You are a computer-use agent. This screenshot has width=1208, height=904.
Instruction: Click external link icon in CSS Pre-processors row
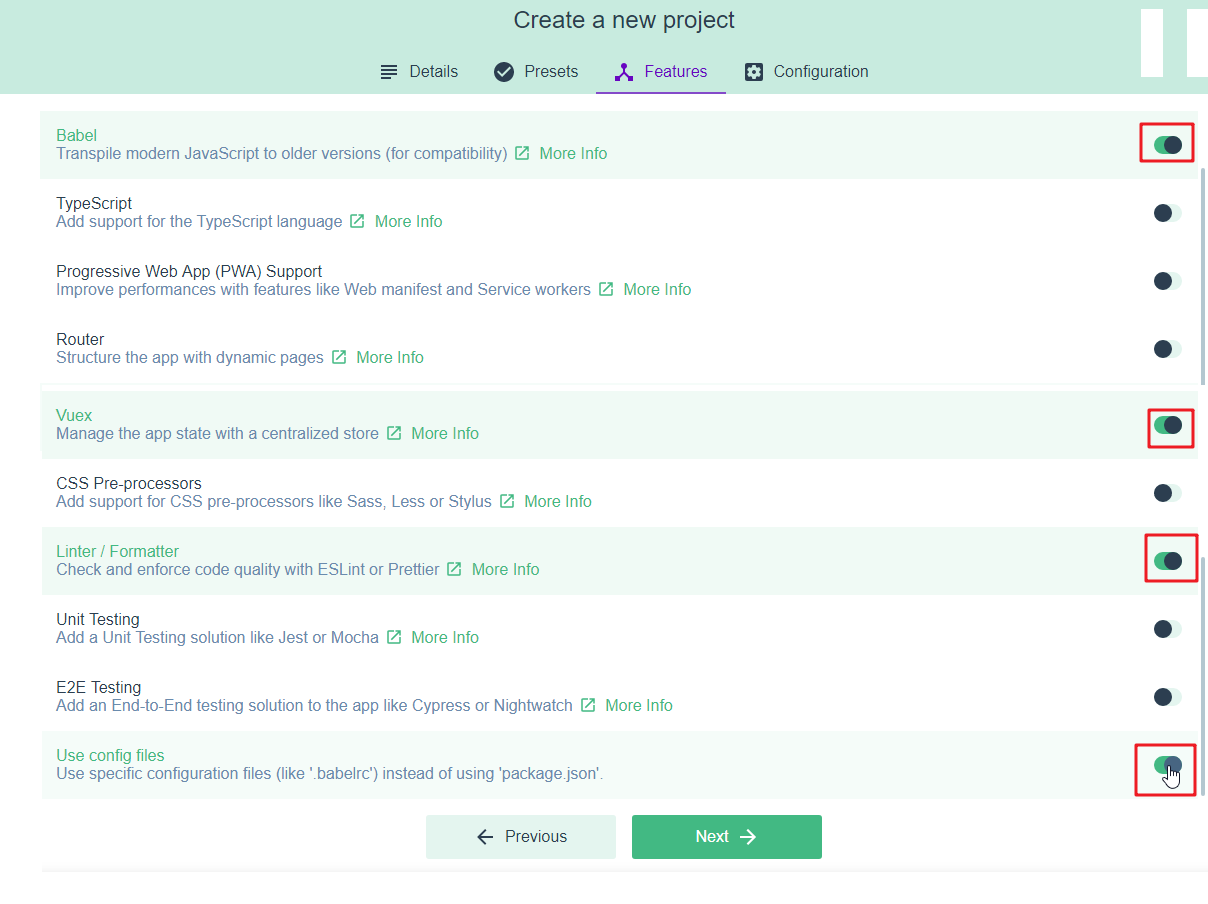[x=507, y=502]
